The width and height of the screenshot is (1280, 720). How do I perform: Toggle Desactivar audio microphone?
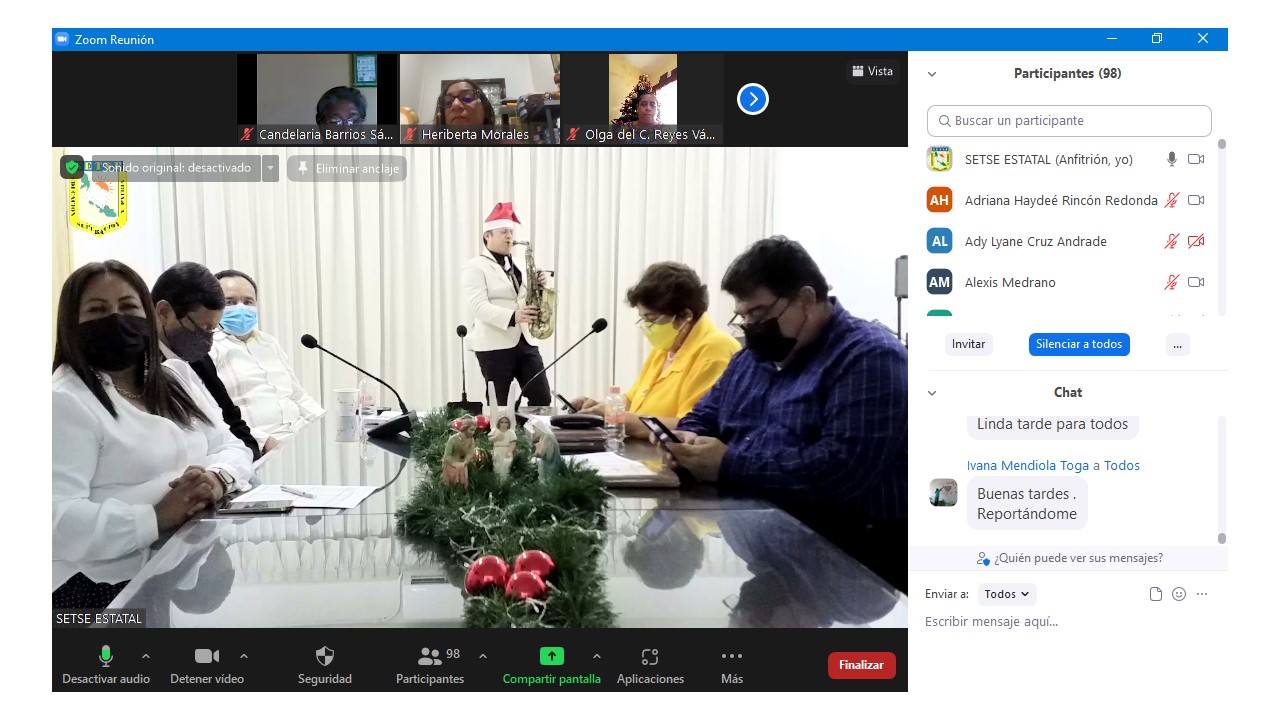coord(106,657)
